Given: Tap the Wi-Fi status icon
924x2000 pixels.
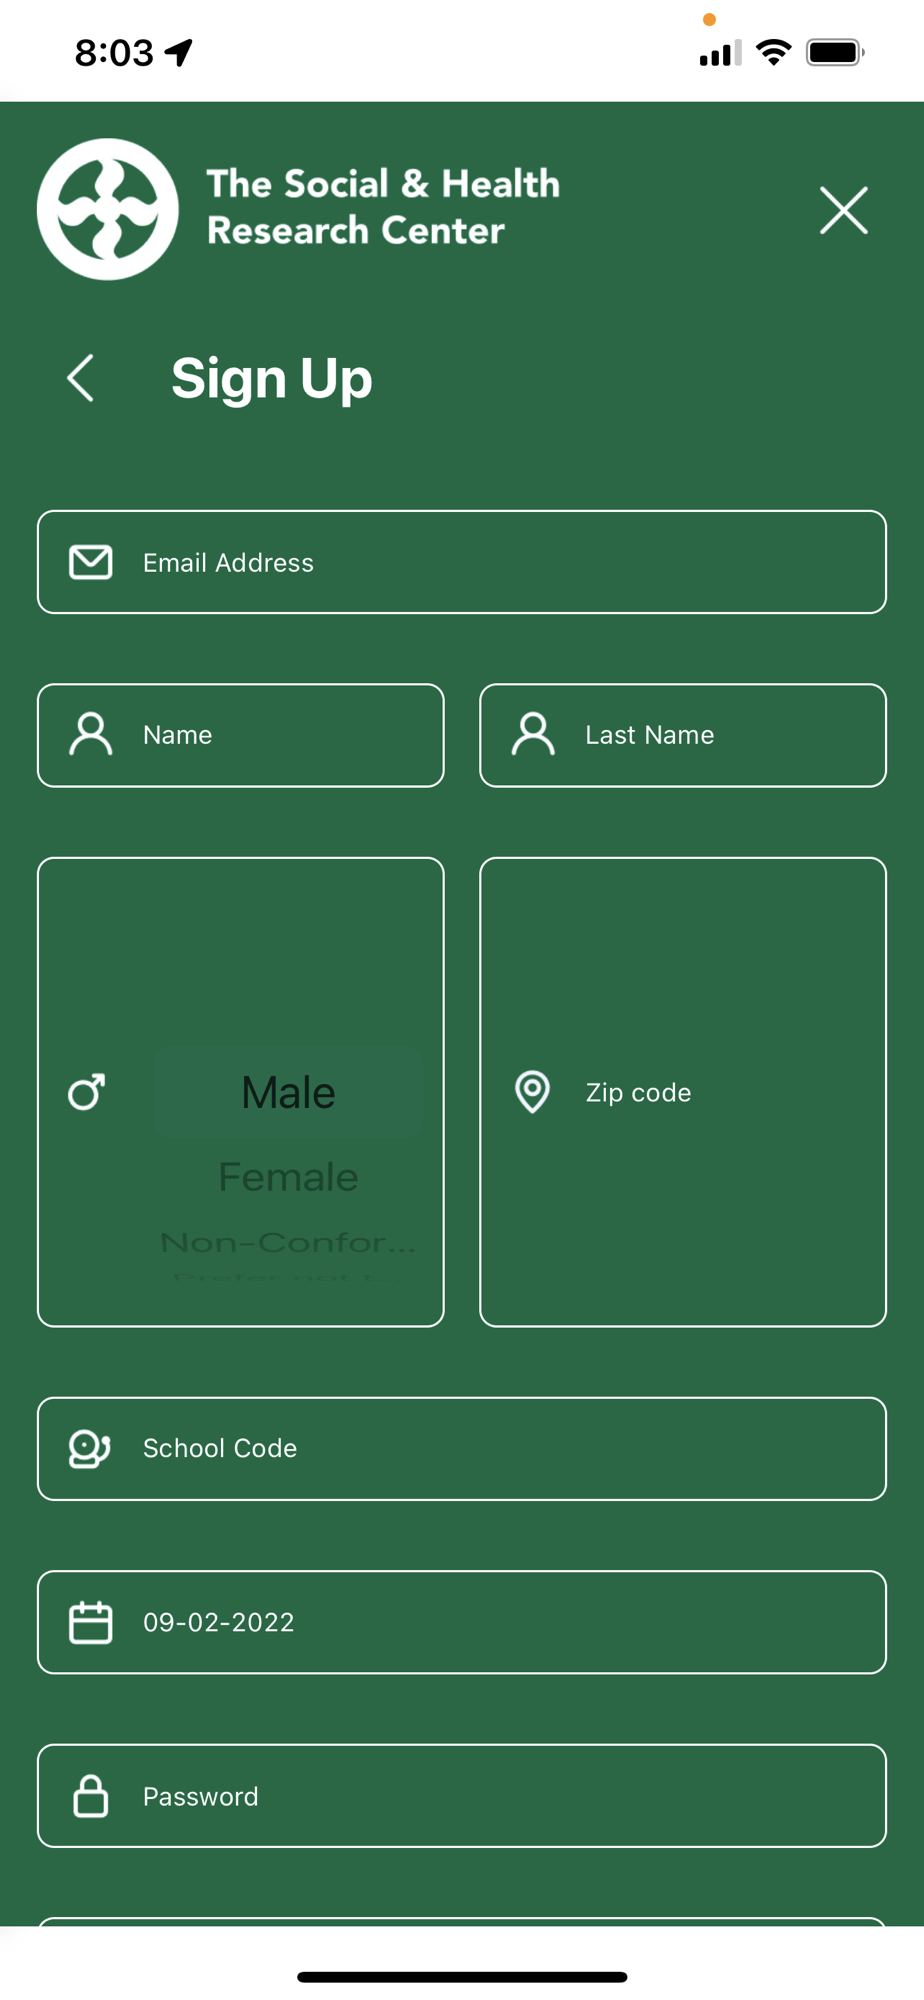Looking at the screenshot, I should point(773,52).
